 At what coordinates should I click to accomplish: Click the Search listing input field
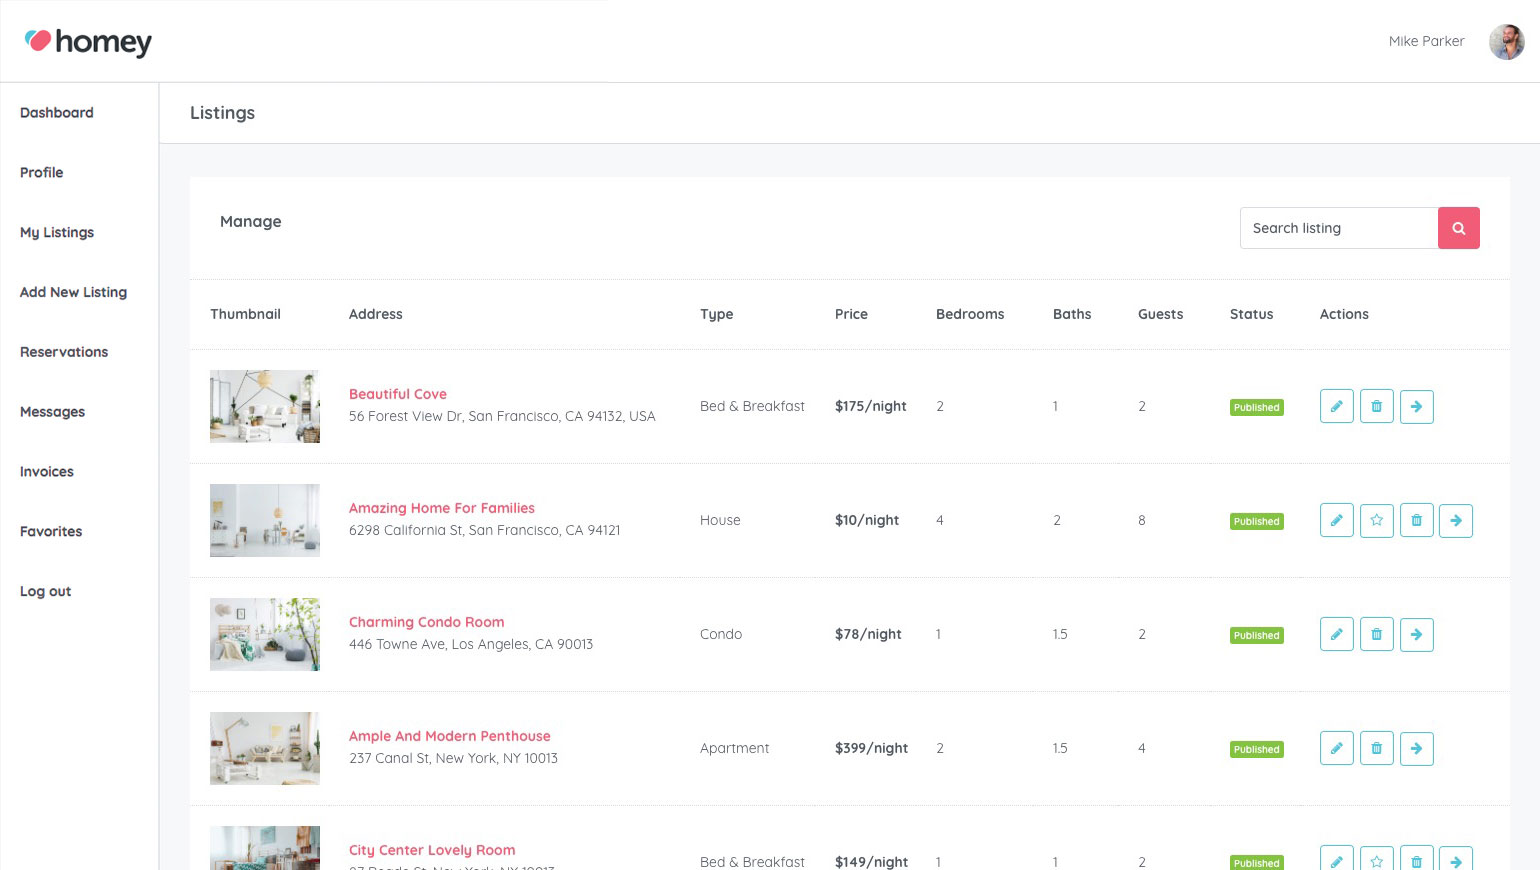pyautogui.click(x=1338, y=228)
